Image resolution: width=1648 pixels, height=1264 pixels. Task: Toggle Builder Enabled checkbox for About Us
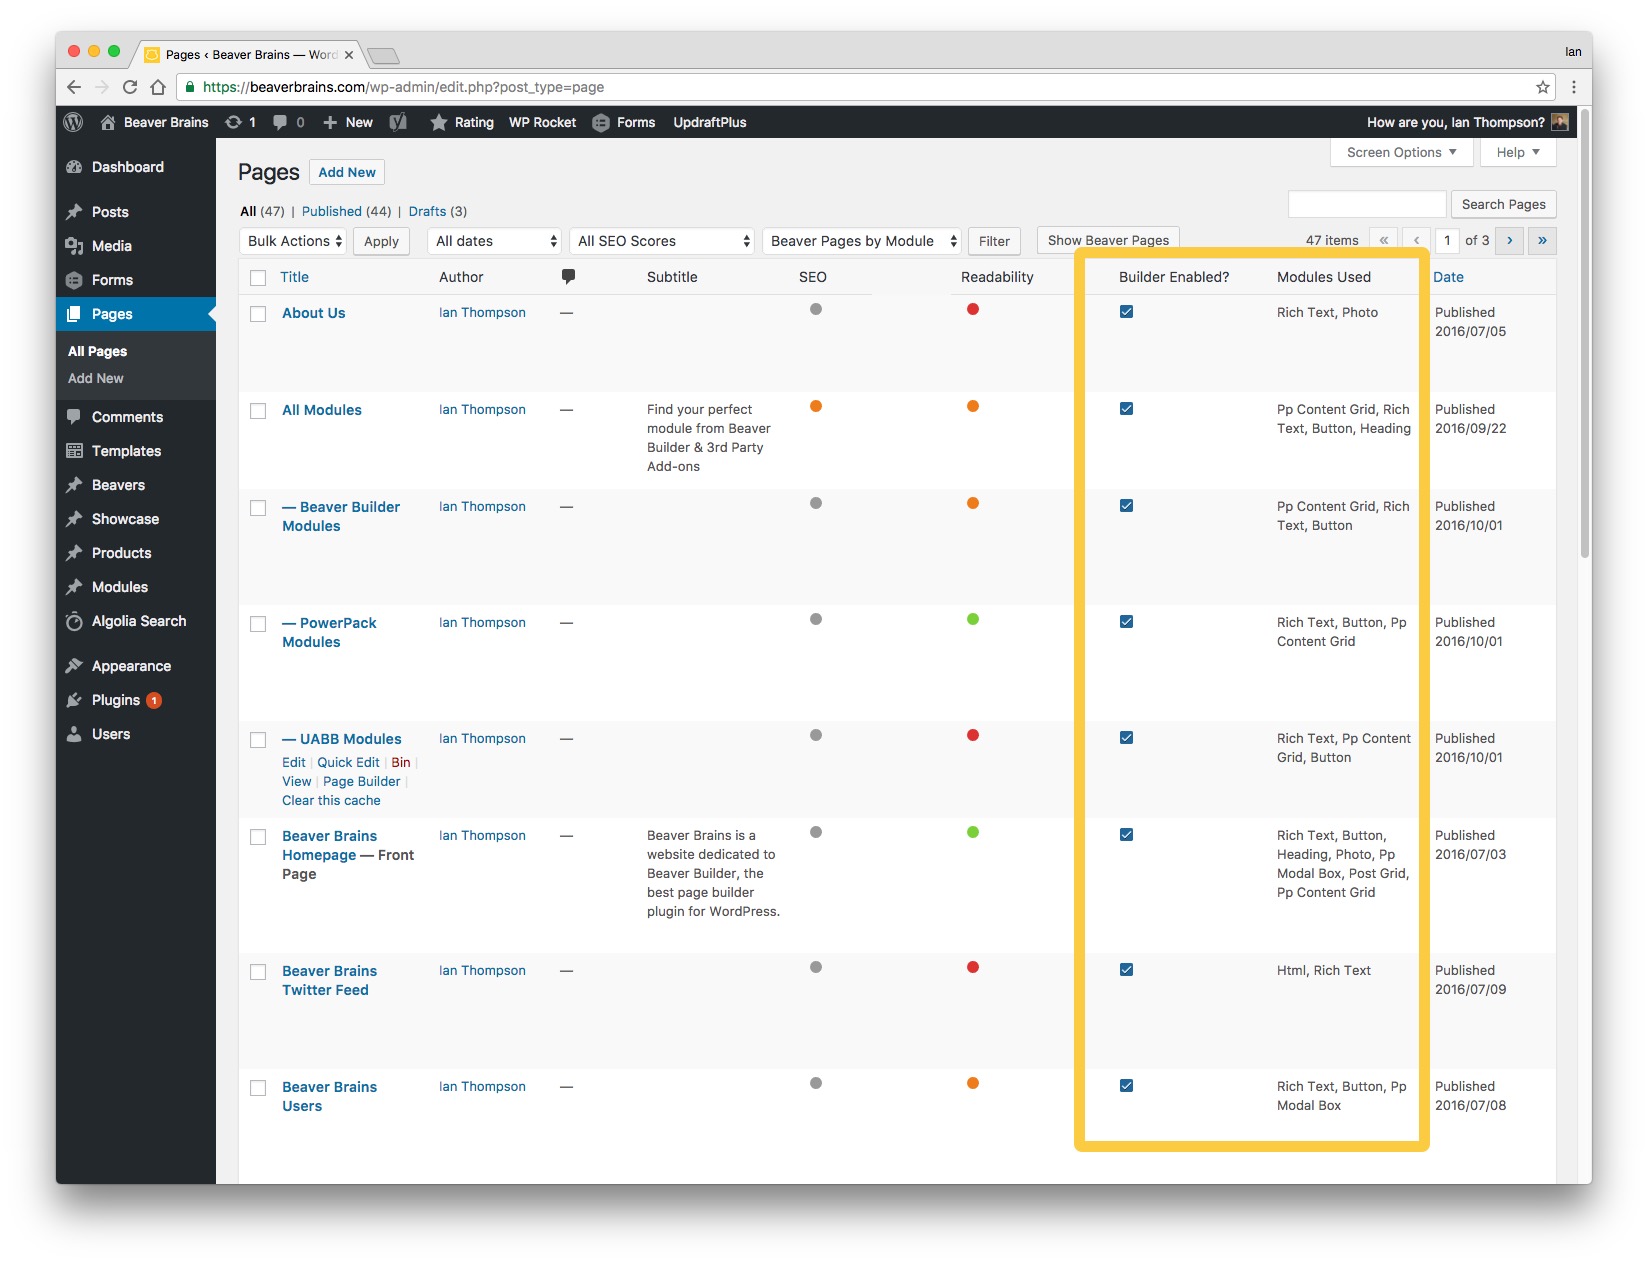[1126, 312]
